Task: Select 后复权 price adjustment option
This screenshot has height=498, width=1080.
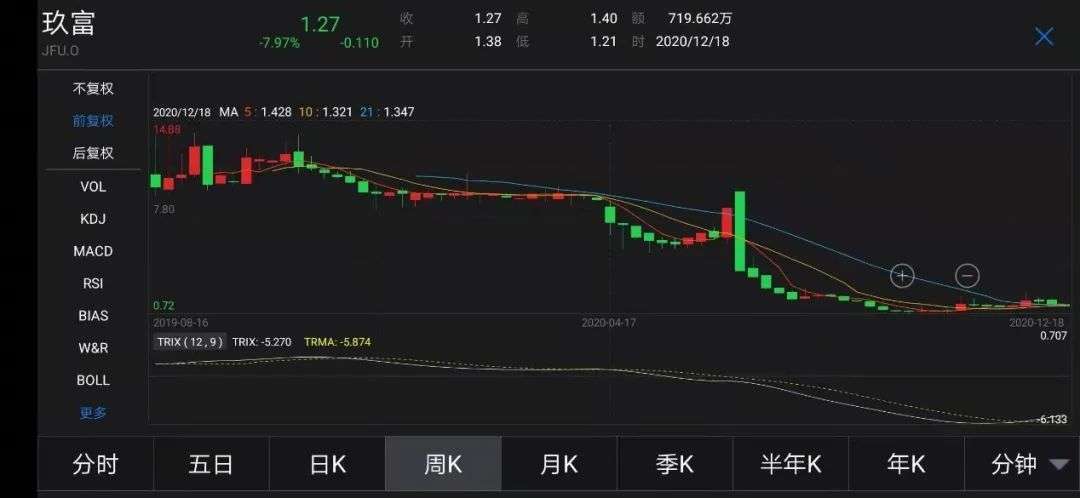Action: [93, 153]
